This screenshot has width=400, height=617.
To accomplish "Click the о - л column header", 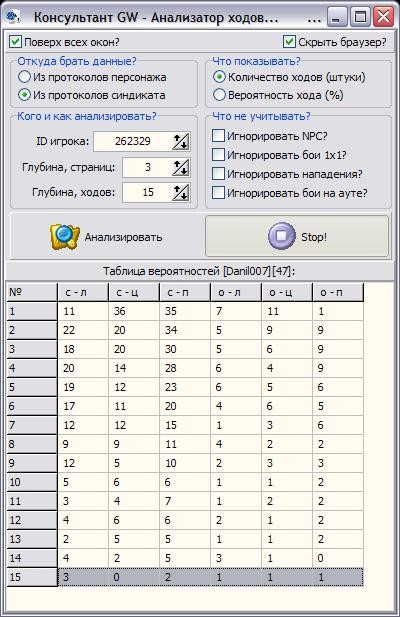I will click(236, 292).
